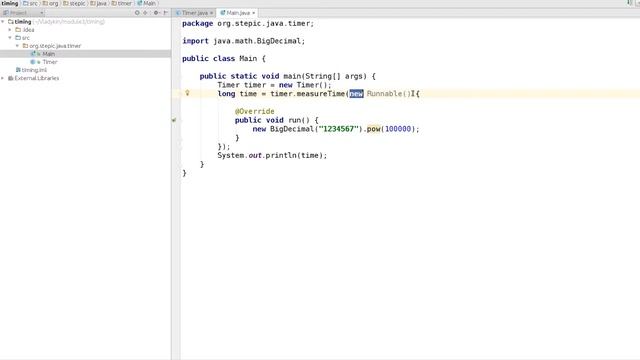Click the 'pow' method call
The width and height of the screenshot is (640, 360).
(373, 129)
